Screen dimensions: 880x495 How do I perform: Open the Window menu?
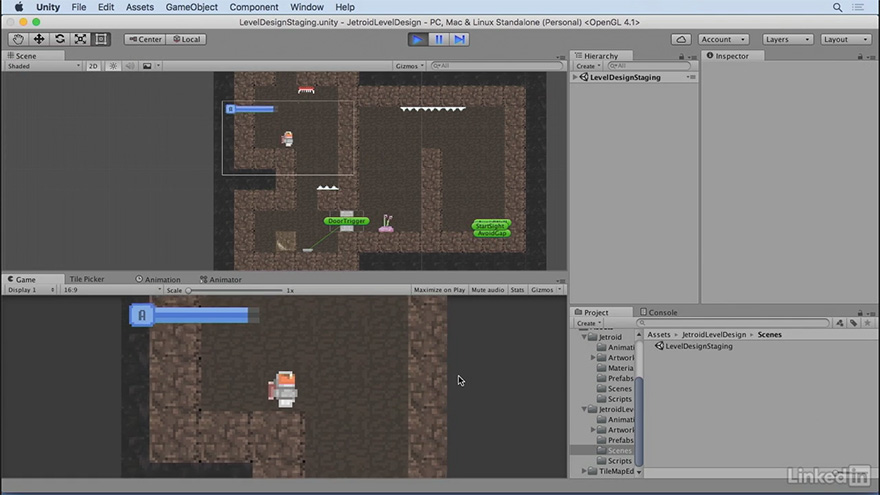[306, 7]
